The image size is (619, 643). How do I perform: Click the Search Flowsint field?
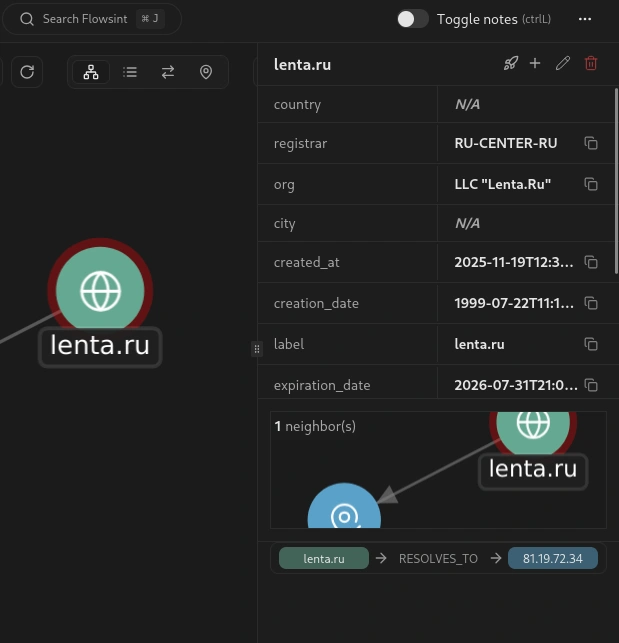pyautogui.click(x=90, y=19)
